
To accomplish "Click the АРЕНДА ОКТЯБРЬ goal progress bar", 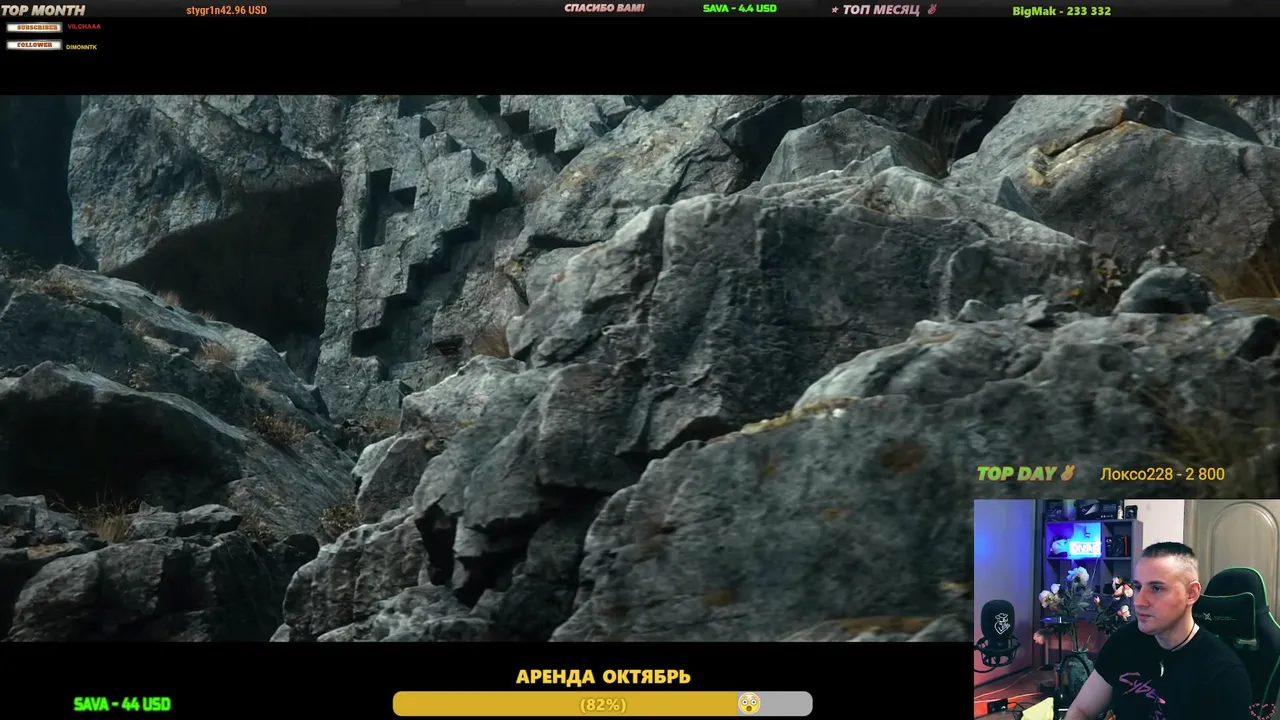I will [602, 704].
